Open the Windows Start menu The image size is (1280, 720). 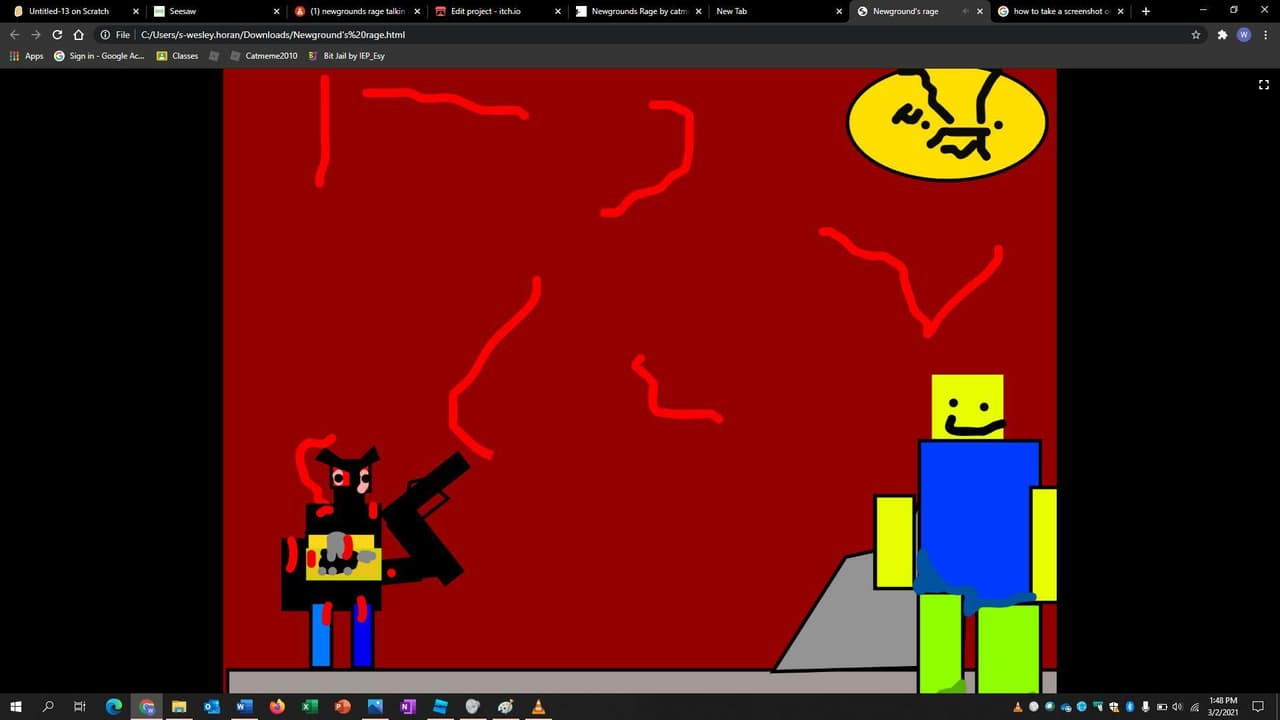(16, 706)
